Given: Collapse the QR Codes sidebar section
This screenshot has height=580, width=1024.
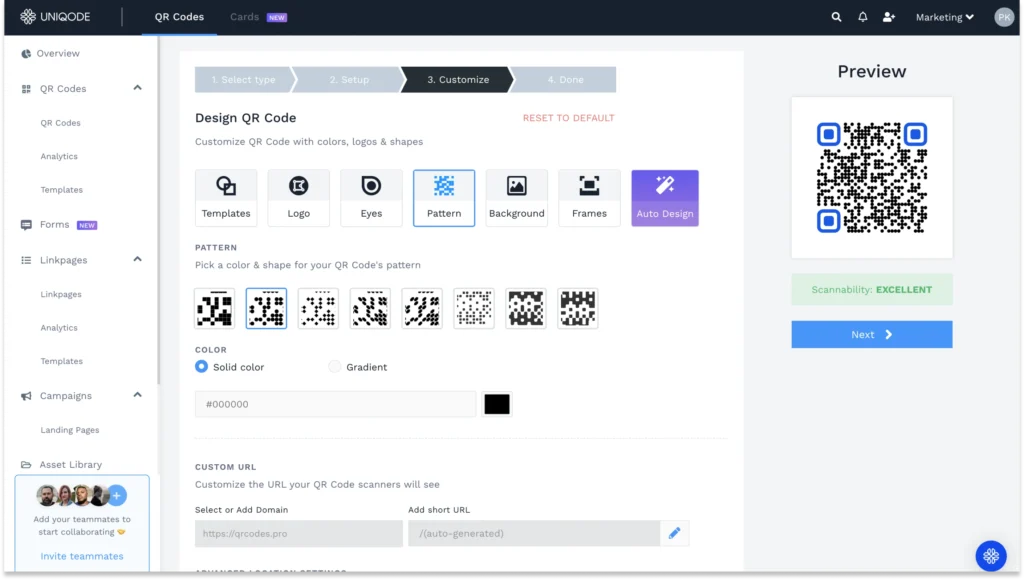Looking at the screenshot, I should coord(137,88).
